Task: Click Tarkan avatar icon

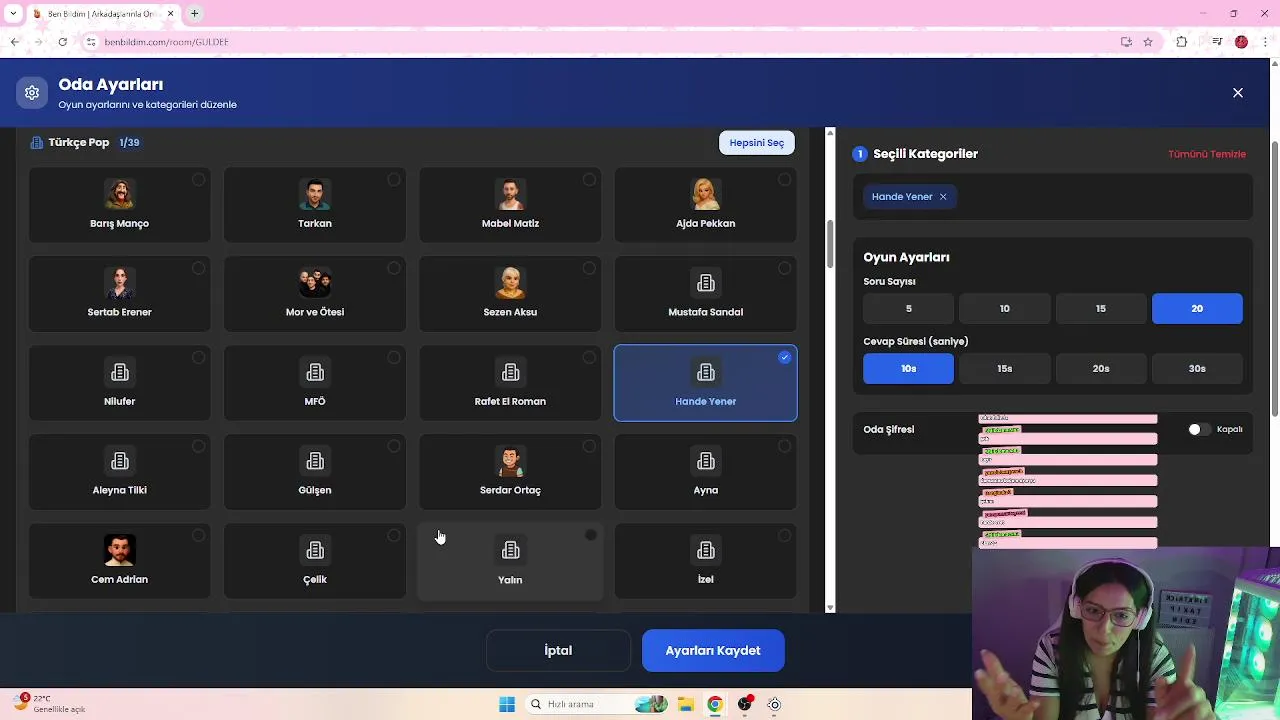Action: click(315, 194)
